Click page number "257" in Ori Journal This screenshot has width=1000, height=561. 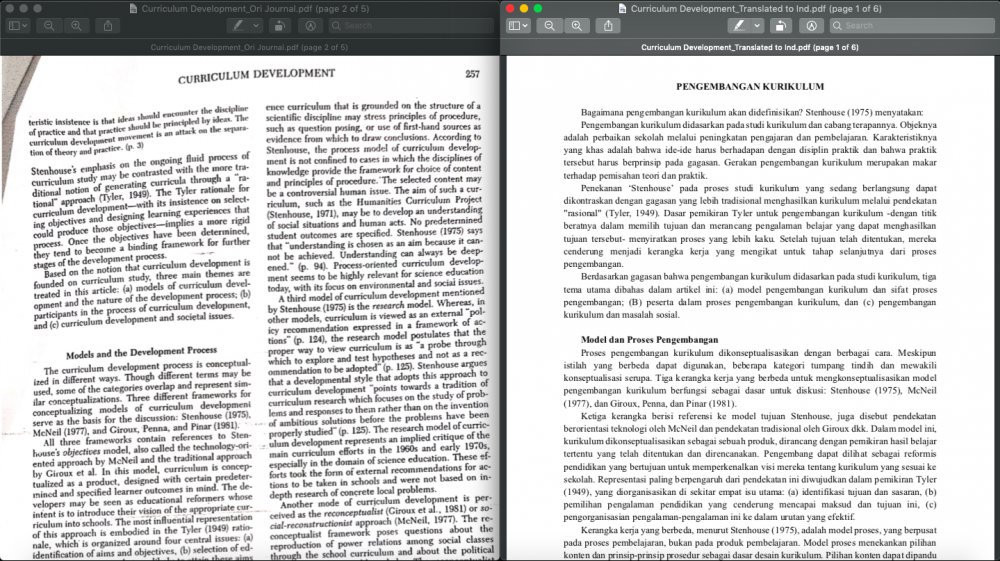click(473, 74)
